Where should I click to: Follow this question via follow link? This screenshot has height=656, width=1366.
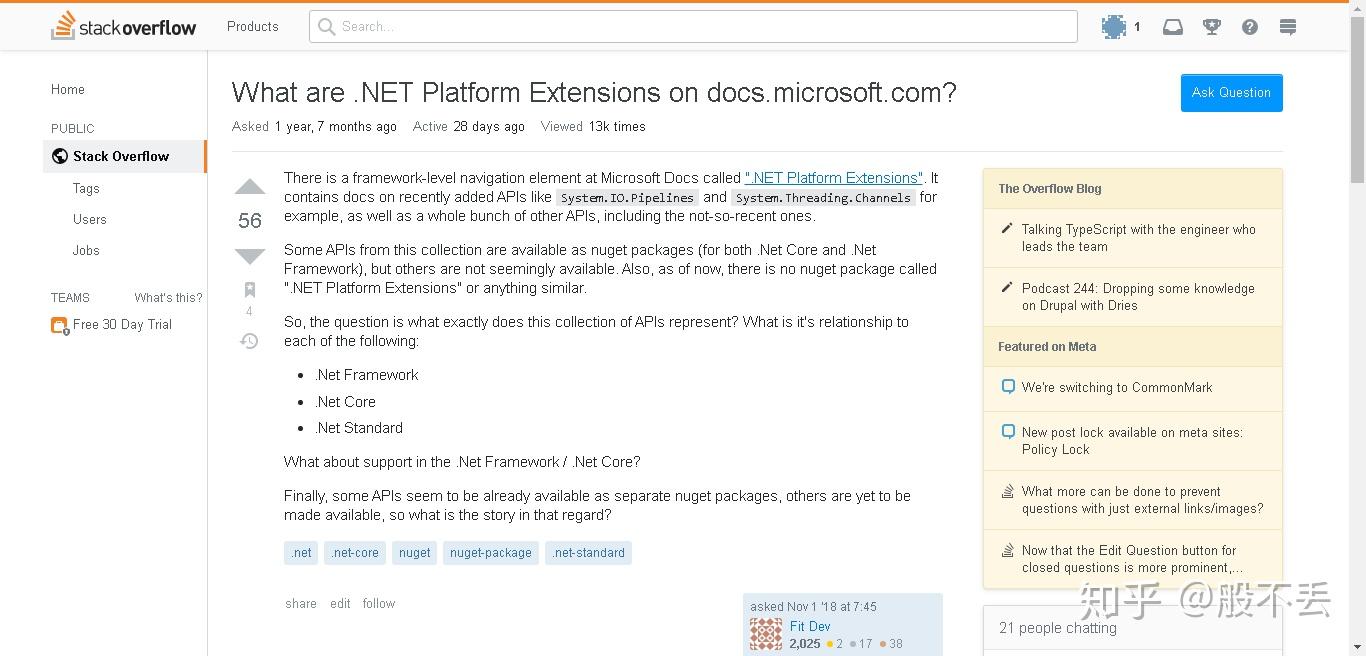(x=379, y=604)
